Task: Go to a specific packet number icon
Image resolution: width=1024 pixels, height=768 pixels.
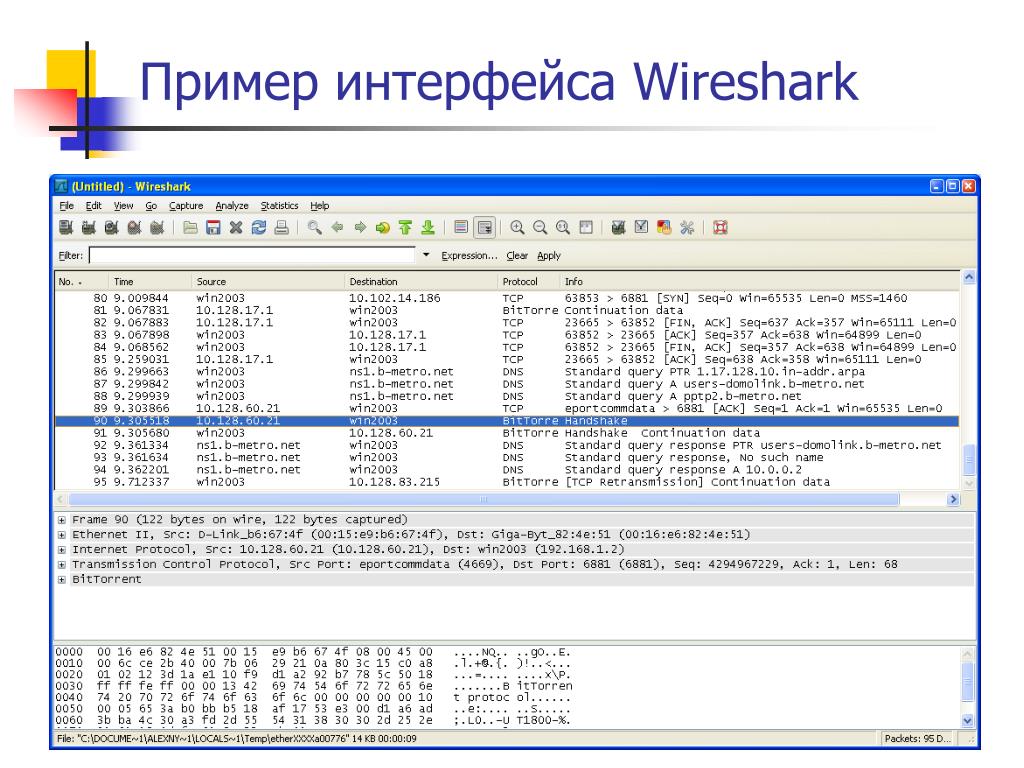Action: tap(383, 227)
